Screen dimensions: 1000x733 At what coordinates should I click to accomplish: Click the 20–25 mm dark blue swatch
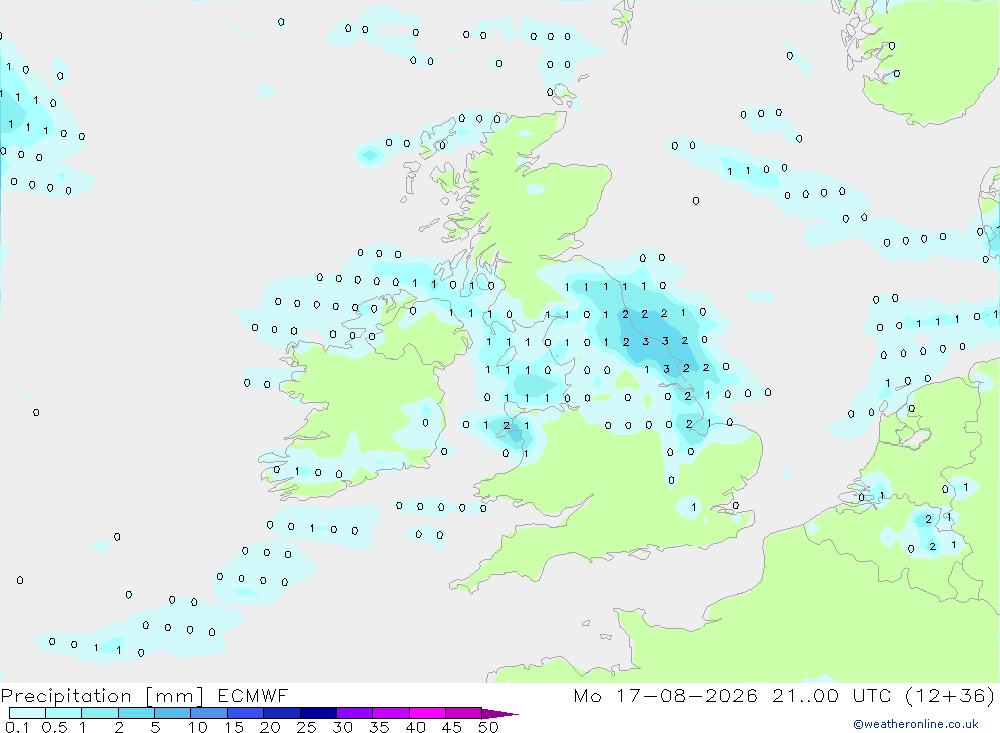(x=282, y=713)
